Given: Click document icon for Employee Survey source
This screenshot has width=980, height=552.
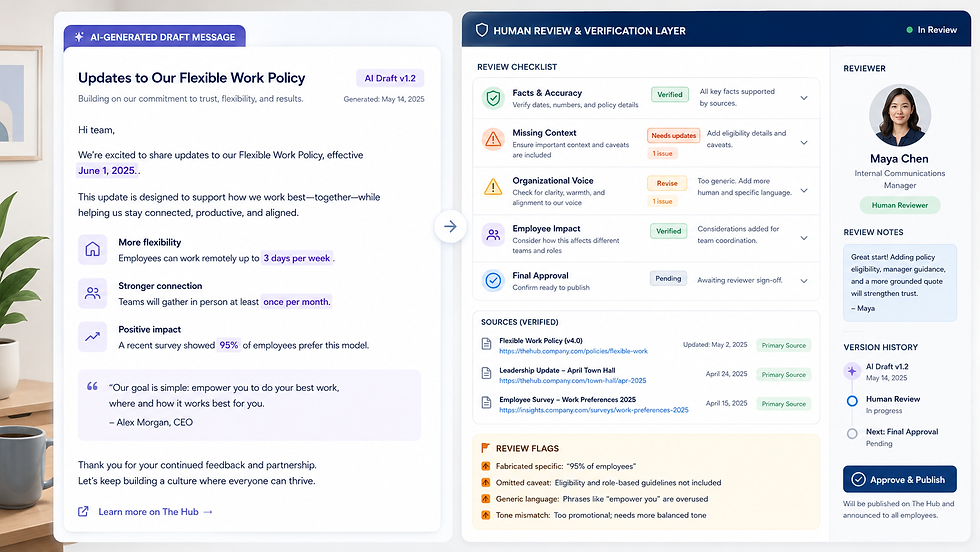Looking at the screenshot, I should coord(486,403).
